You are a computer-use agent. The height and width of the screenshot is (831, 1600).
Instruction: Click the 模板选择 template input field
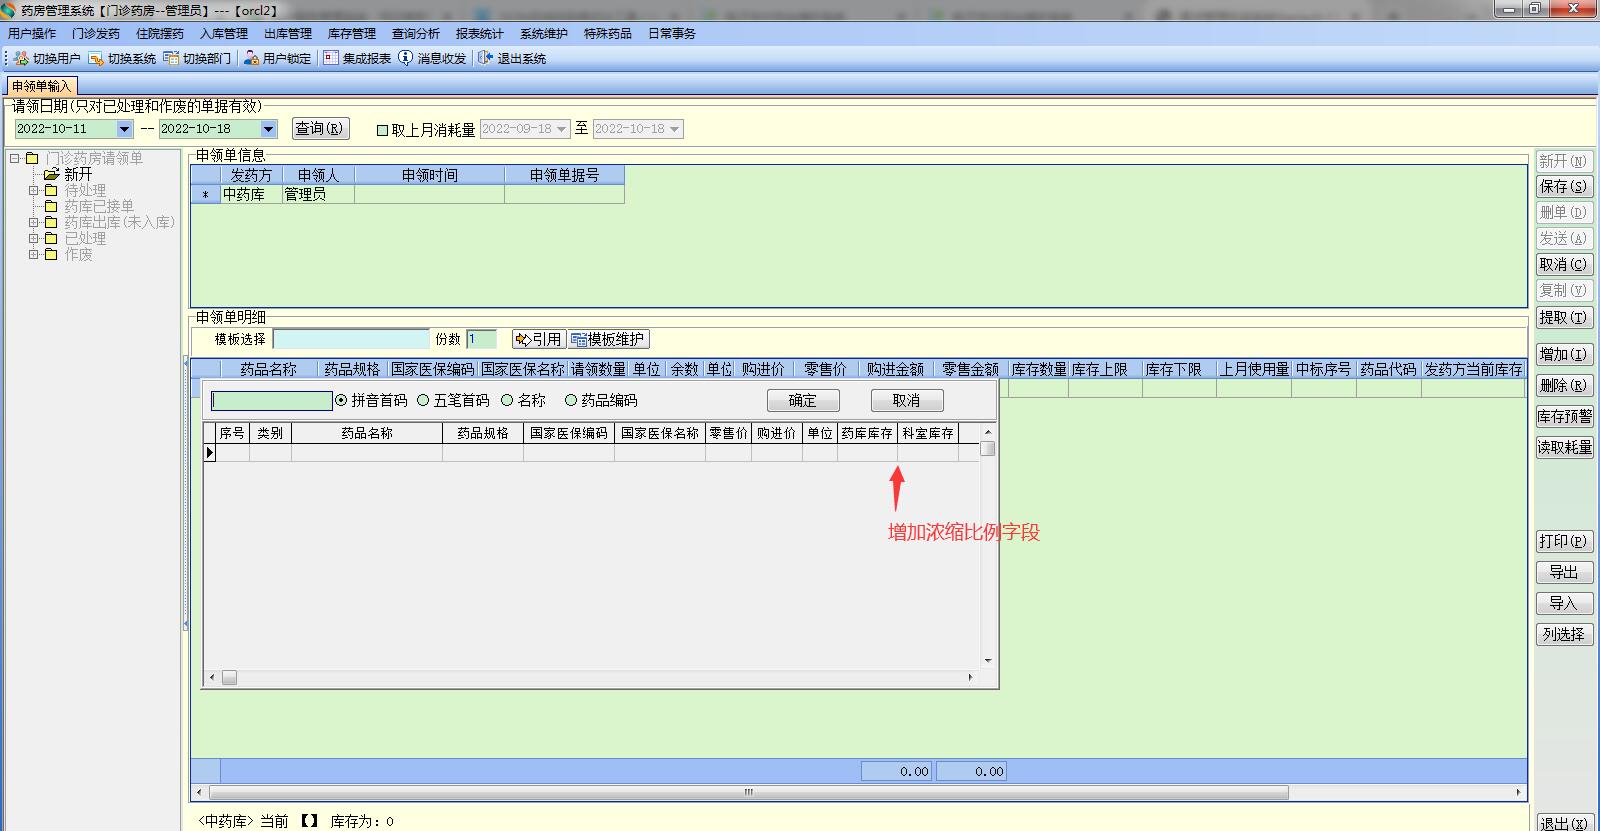(351, 339)
